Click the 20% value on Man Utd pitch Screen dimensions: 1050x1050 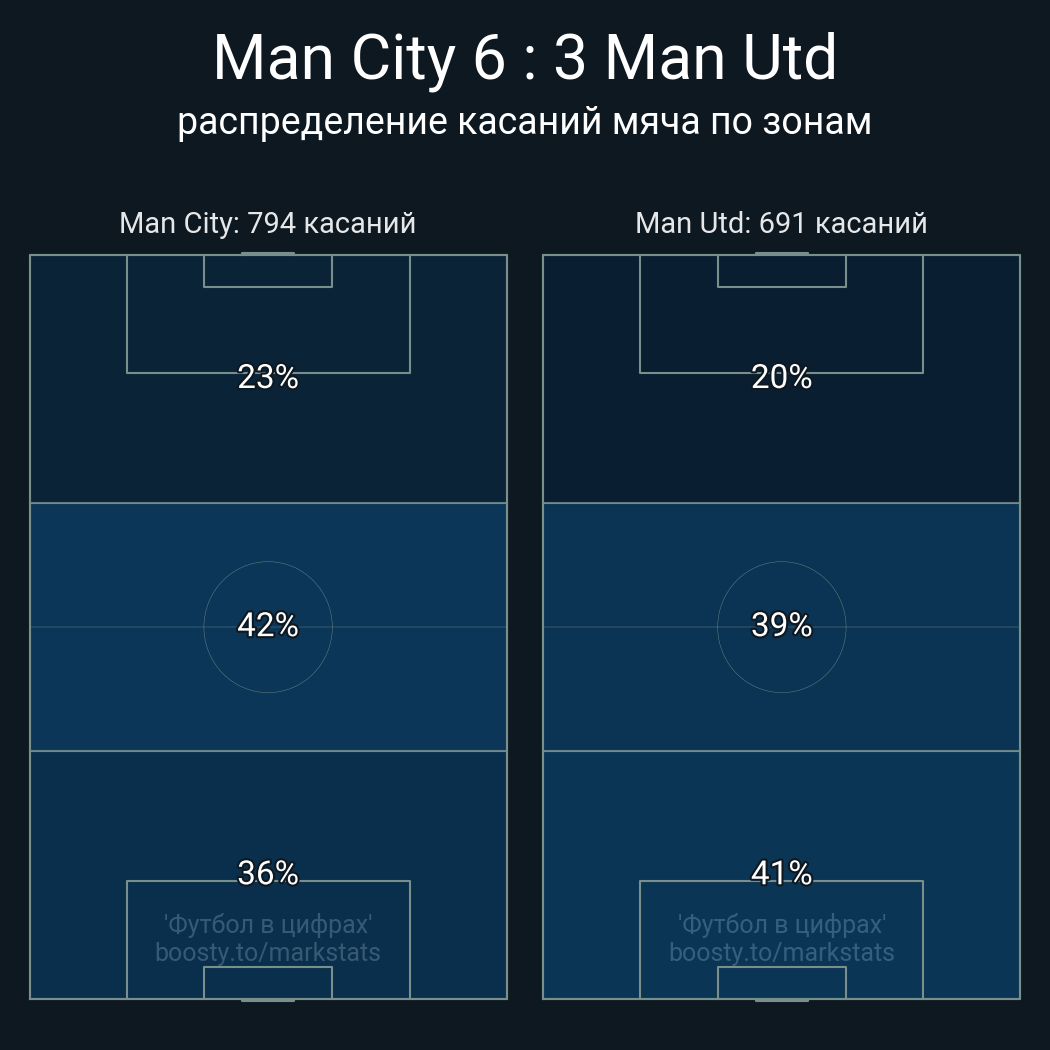(781, 377)
